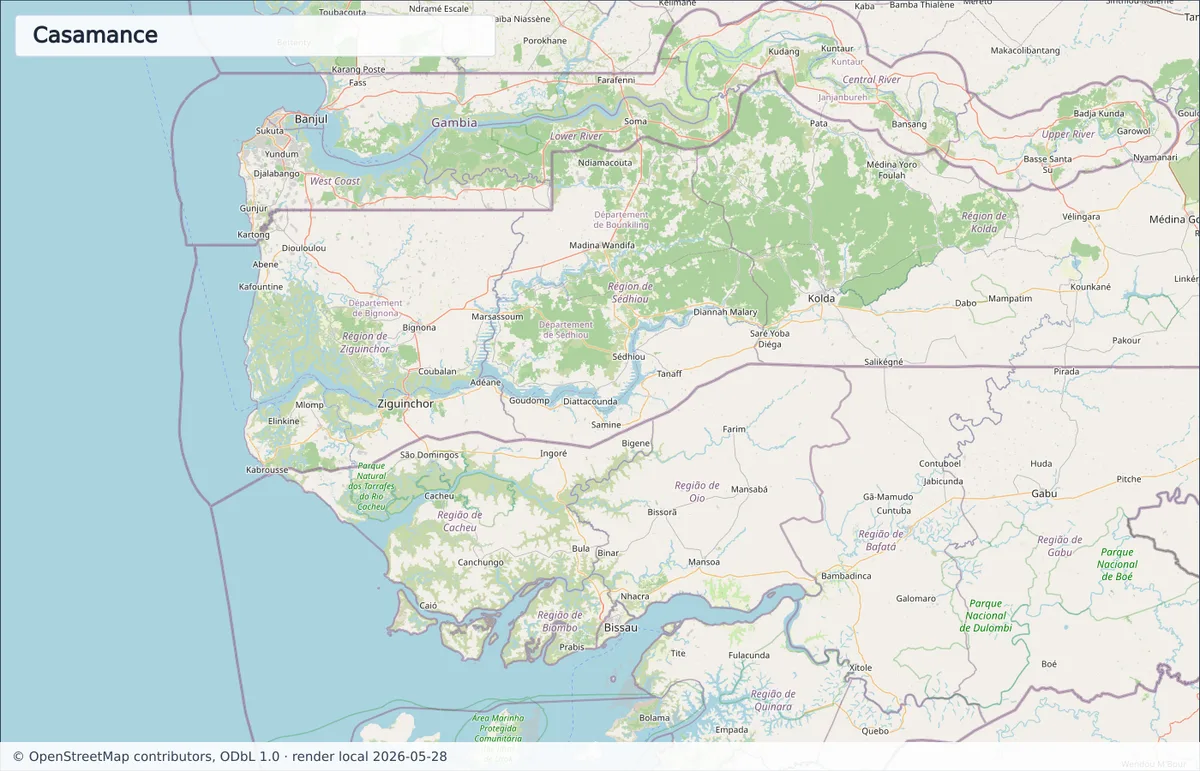Click the Gambia country label
This screenshot has height=771, width=1200.
click(454, 122)
